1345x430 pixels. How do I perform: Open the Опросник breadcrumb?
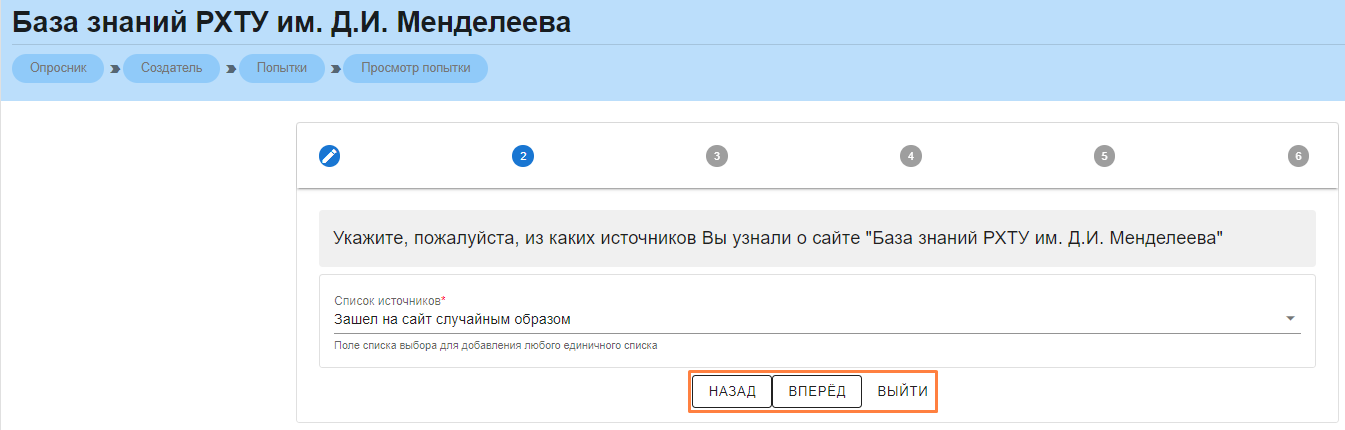pos(59,68)
